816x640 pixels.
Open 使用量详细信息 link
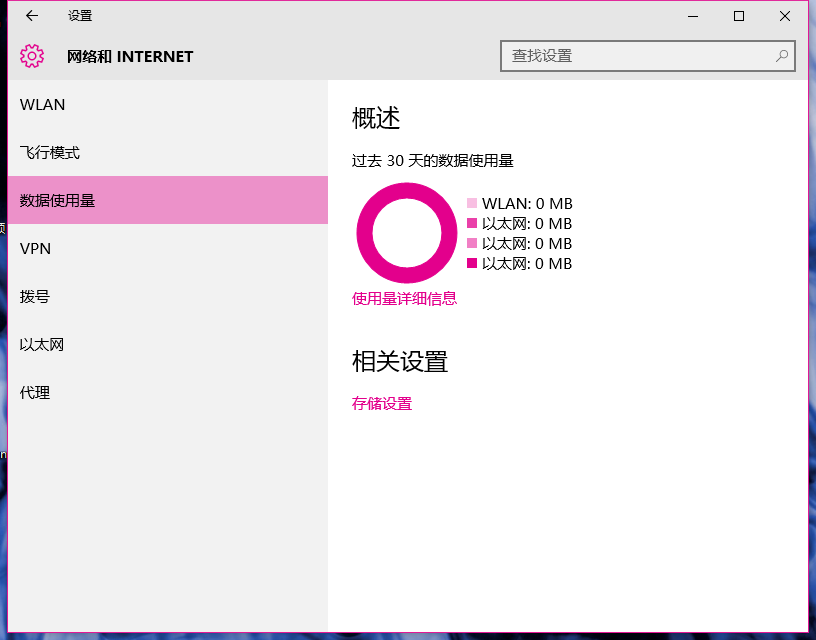point(404,299)
